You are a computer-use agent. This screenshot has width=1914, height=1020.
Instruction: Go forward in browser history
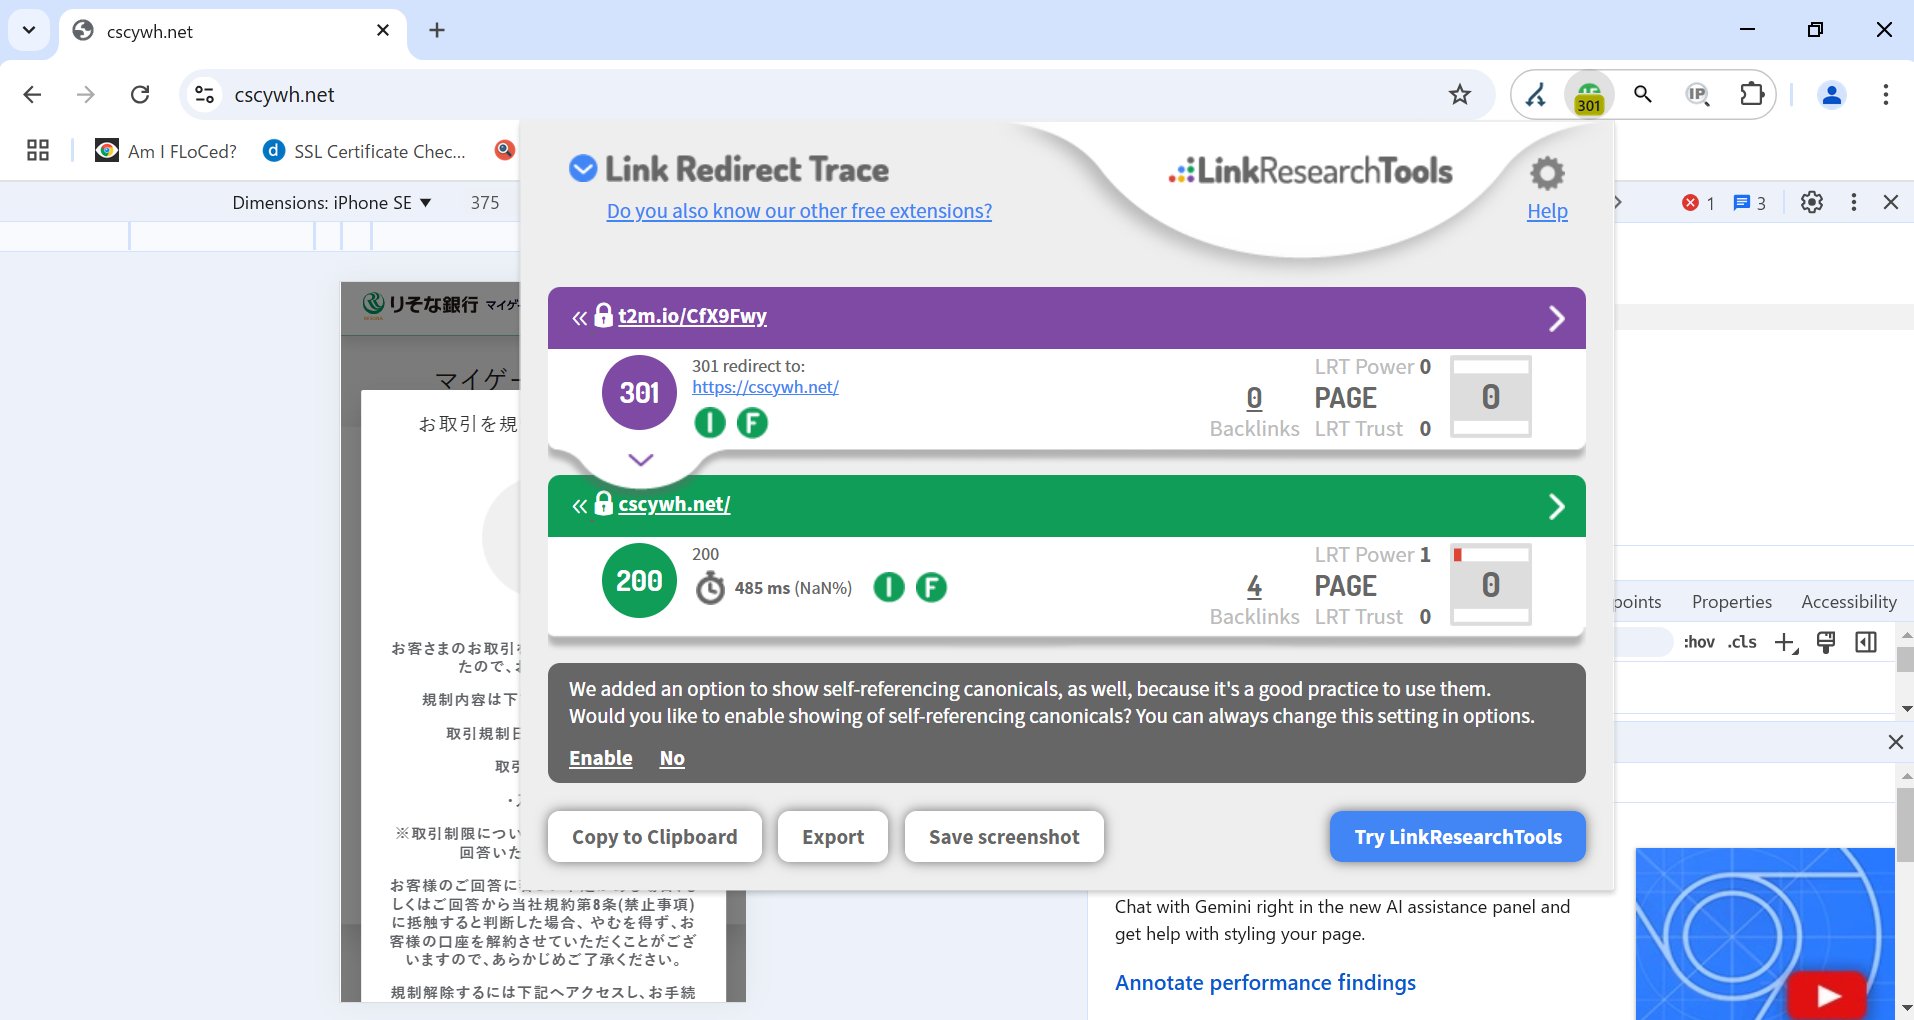tap(86, 95)
